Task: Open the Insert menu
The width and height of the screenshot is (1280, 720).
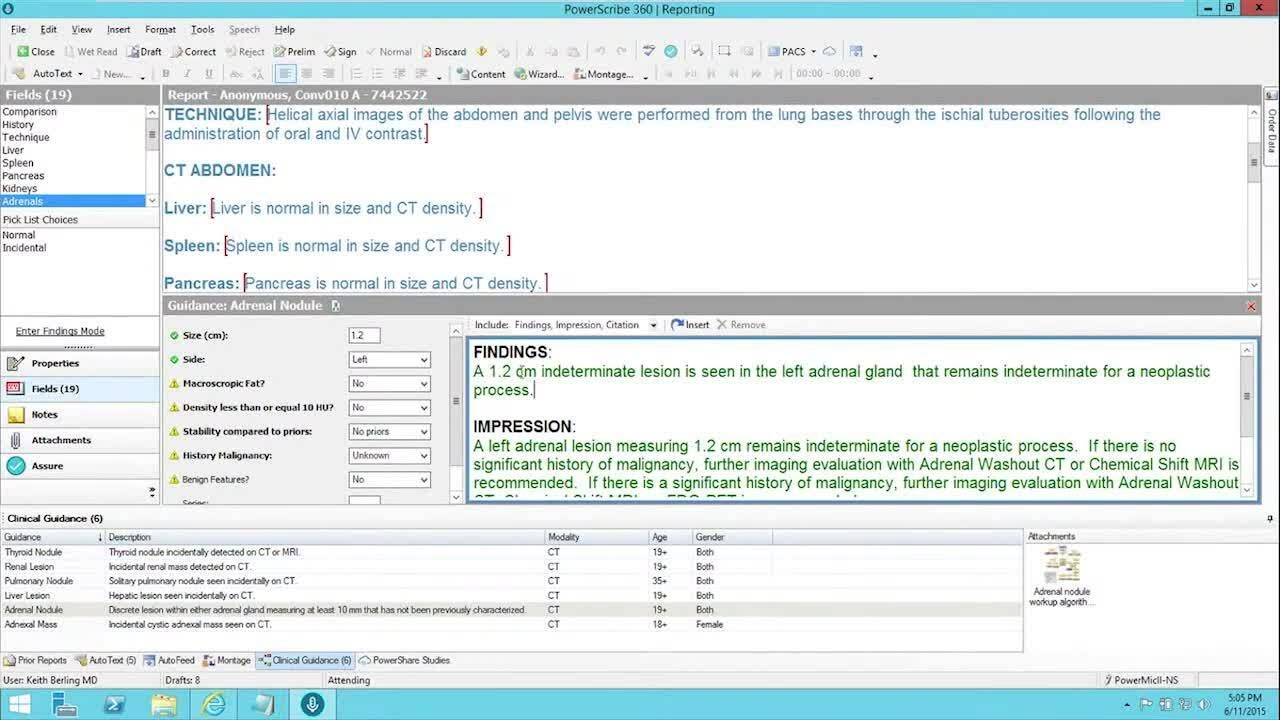Action: click(118, 30)
